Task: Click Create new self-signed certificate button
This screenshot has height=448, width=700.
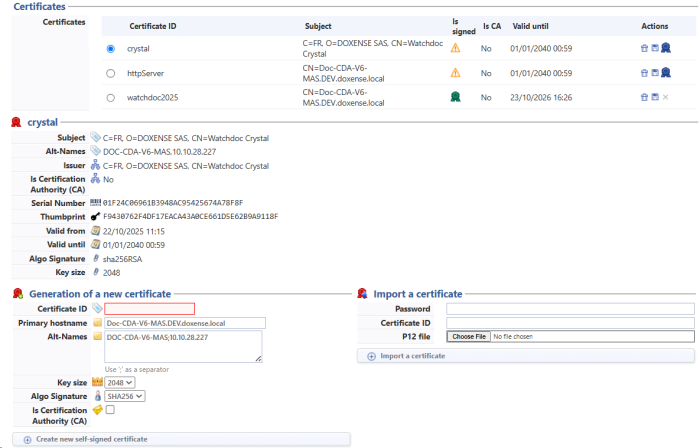Action: pos(181,439)
